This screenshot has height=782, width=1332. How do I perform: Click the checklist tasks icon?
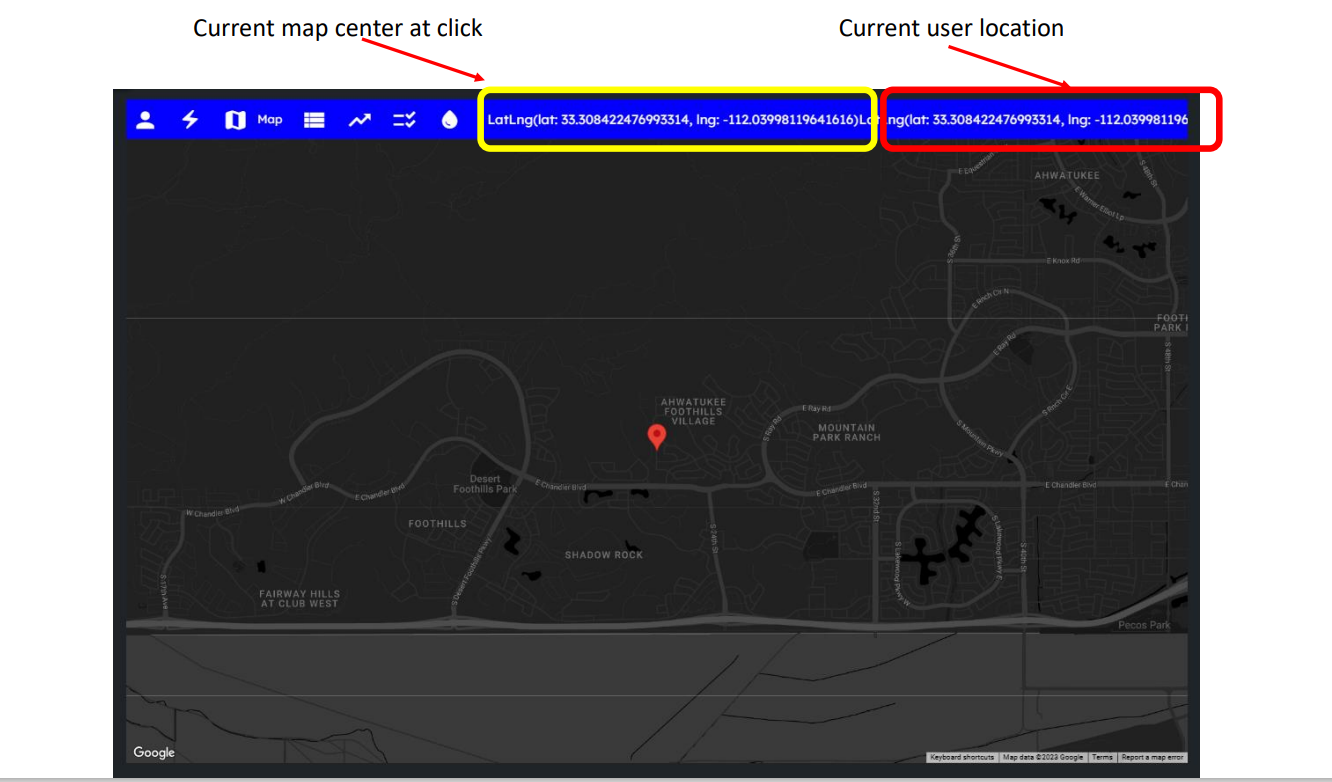coord(404,119)
